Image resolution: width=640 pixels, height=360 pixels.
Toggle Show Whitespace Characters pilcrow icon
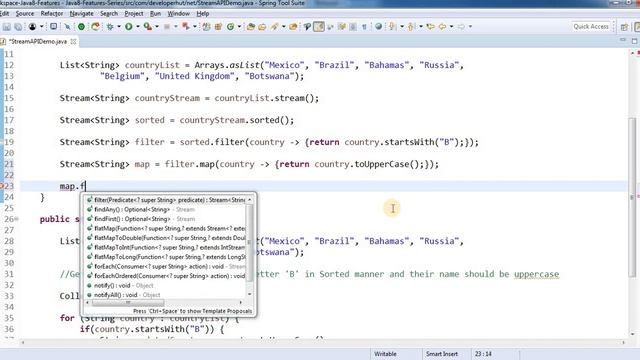click(364, 27)
